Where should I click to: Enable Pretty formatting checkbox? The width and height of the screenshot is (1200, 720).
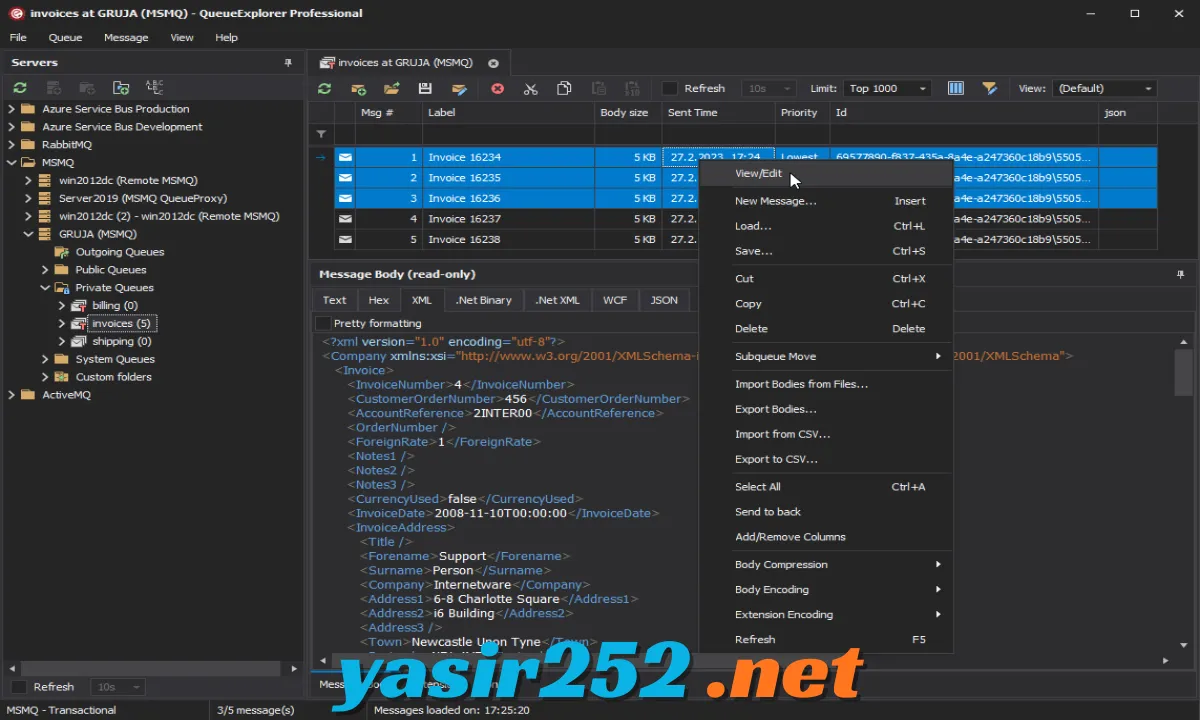[322, 323]
